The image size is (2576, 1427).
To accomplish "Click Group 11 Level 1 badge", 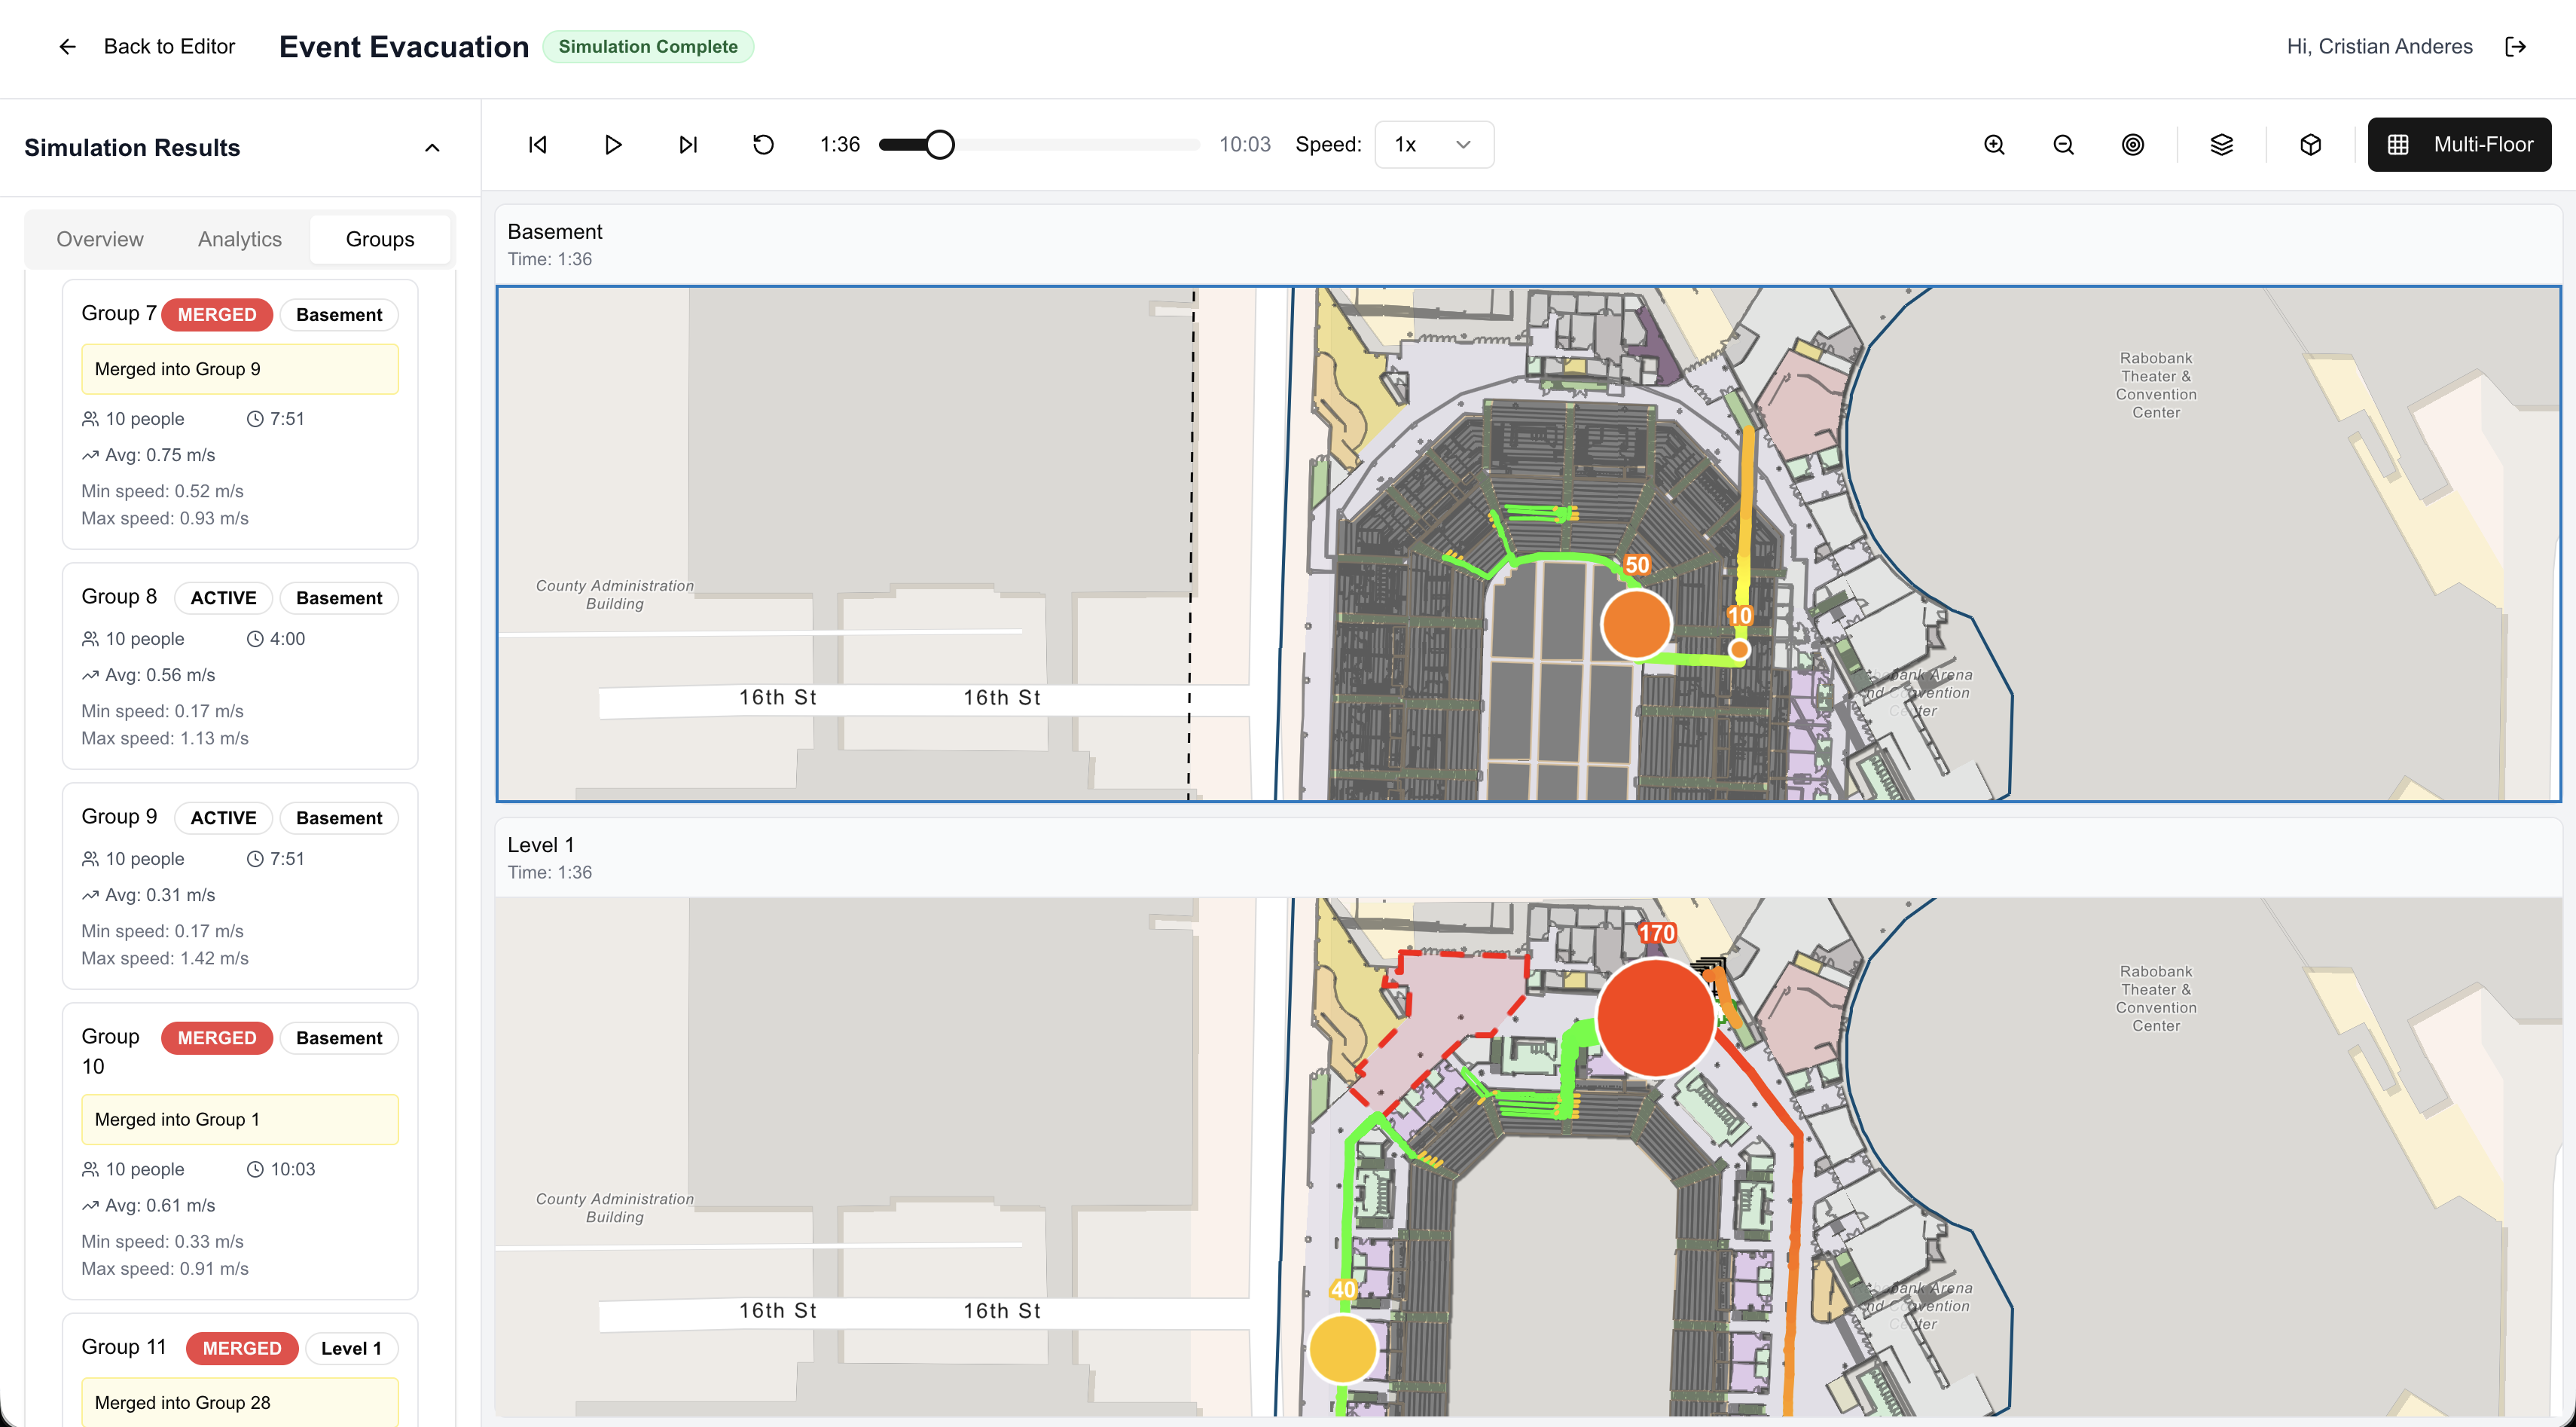I will tap(351, 1348).
